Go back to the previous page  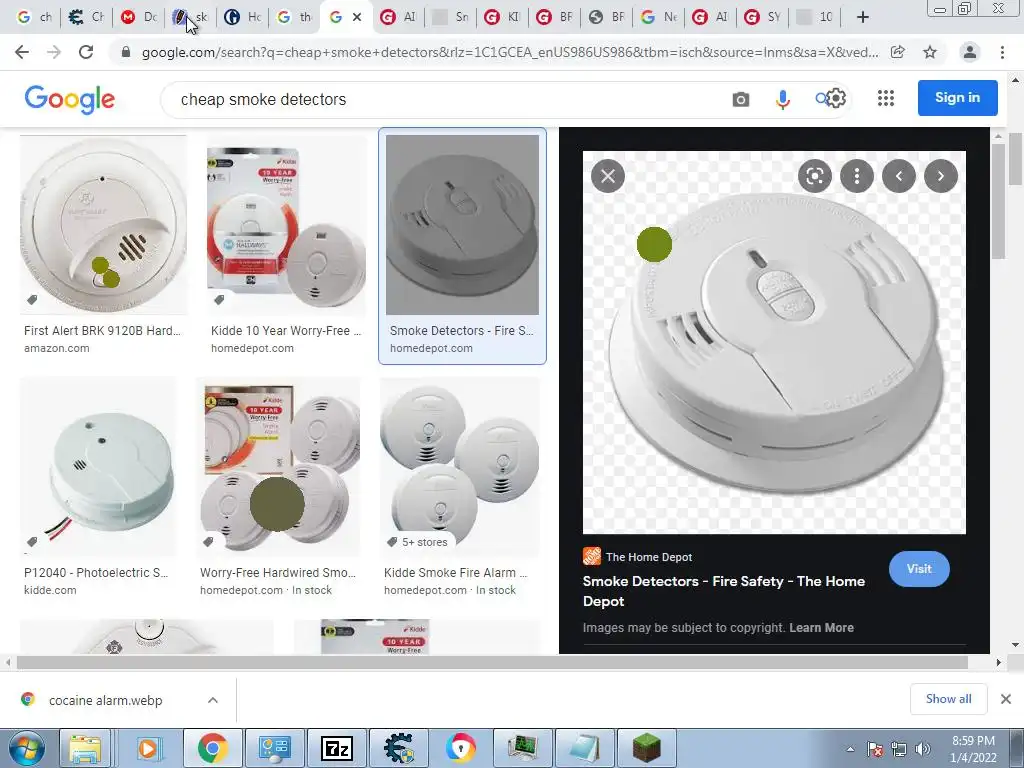tap(22, 52)
